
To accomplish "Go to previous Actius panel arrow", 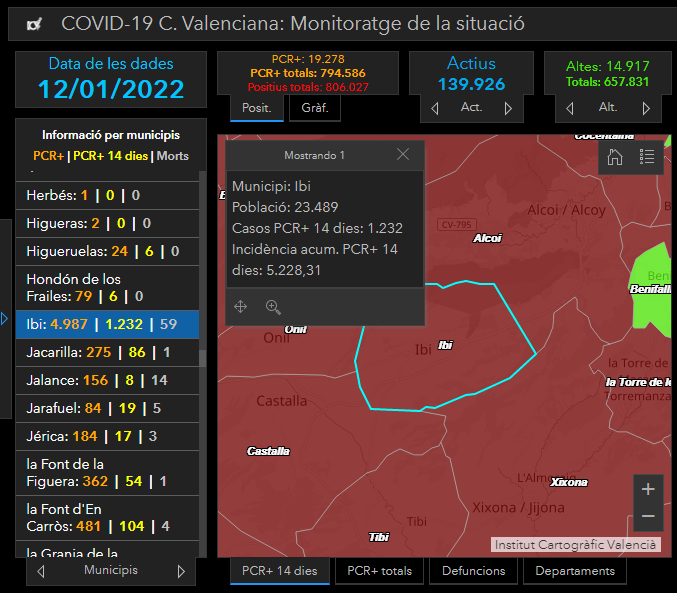I will 435,108.
